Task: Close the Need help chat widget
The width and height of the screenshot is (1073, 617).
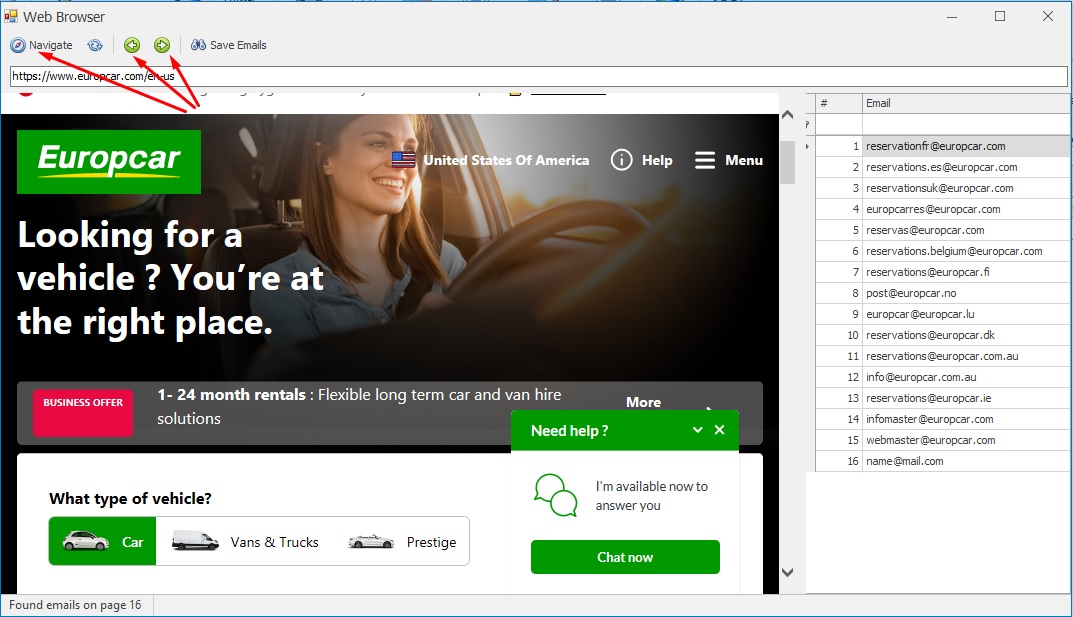Action: coord(719,430)
